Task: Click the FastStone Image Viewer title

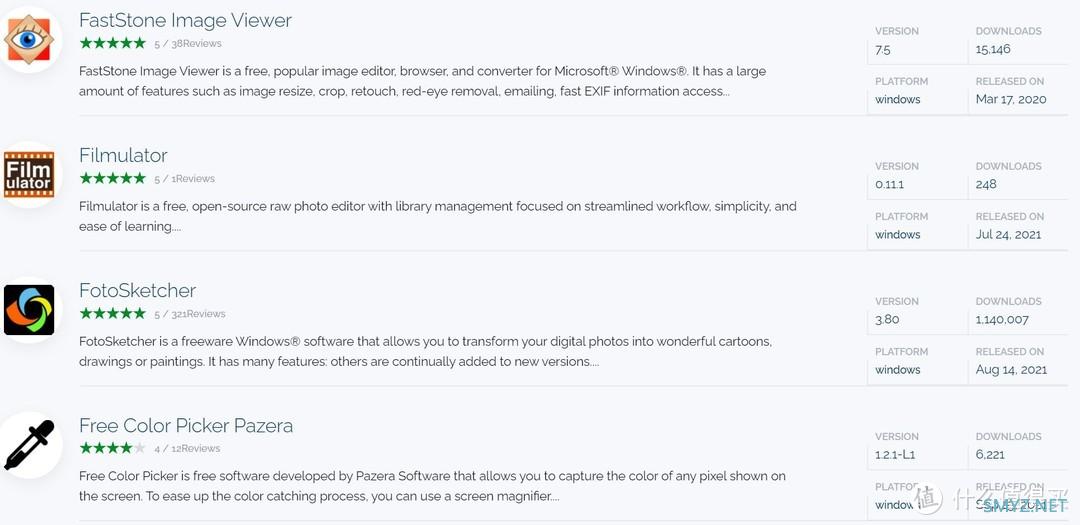Action: (185, 20)
